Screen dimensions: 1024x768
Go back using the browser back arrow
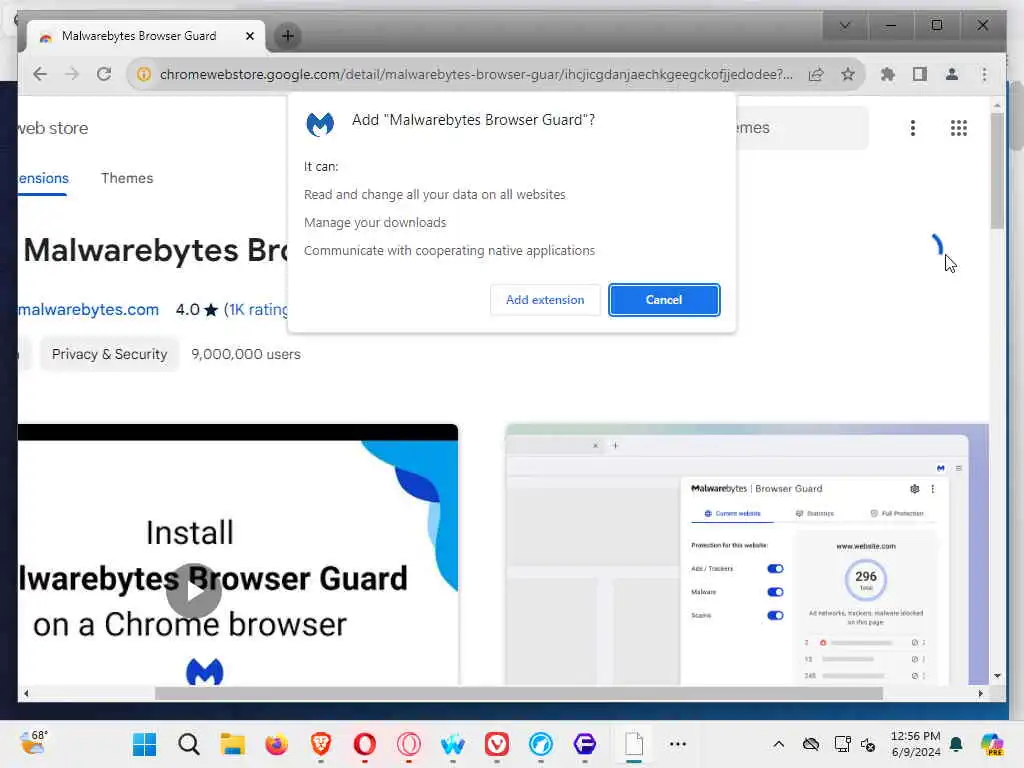coord(40,74)
